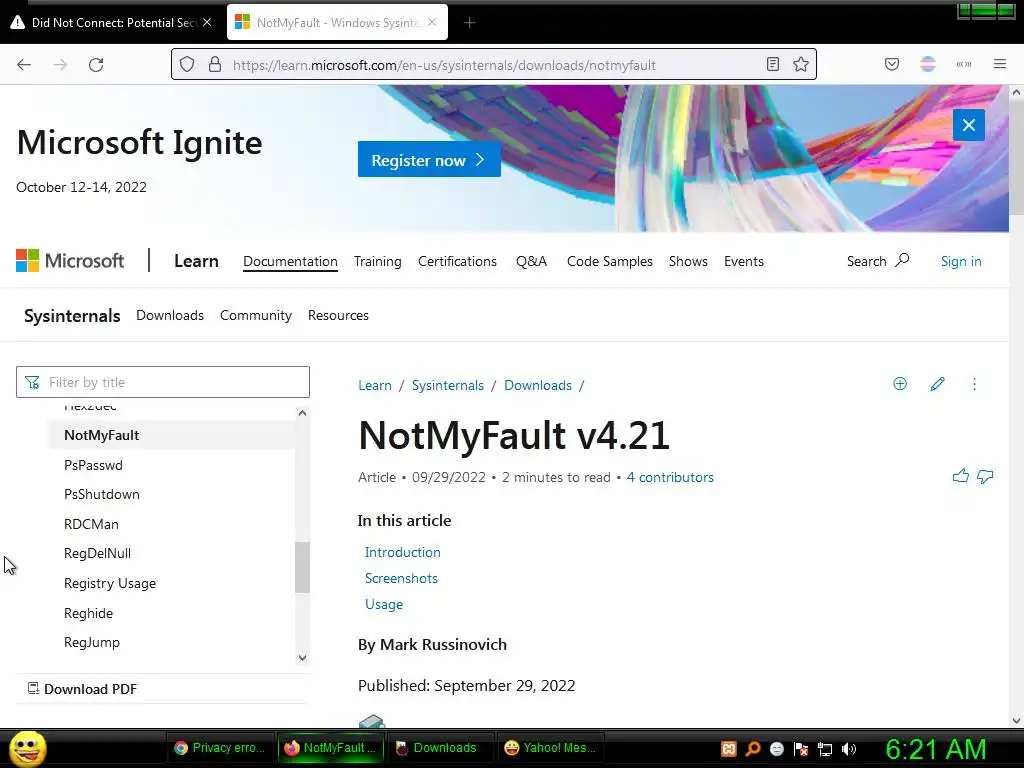Select NotMyFault in the sidebar list
Viewport: 1024px width, 768px height.
pos(171,435)
